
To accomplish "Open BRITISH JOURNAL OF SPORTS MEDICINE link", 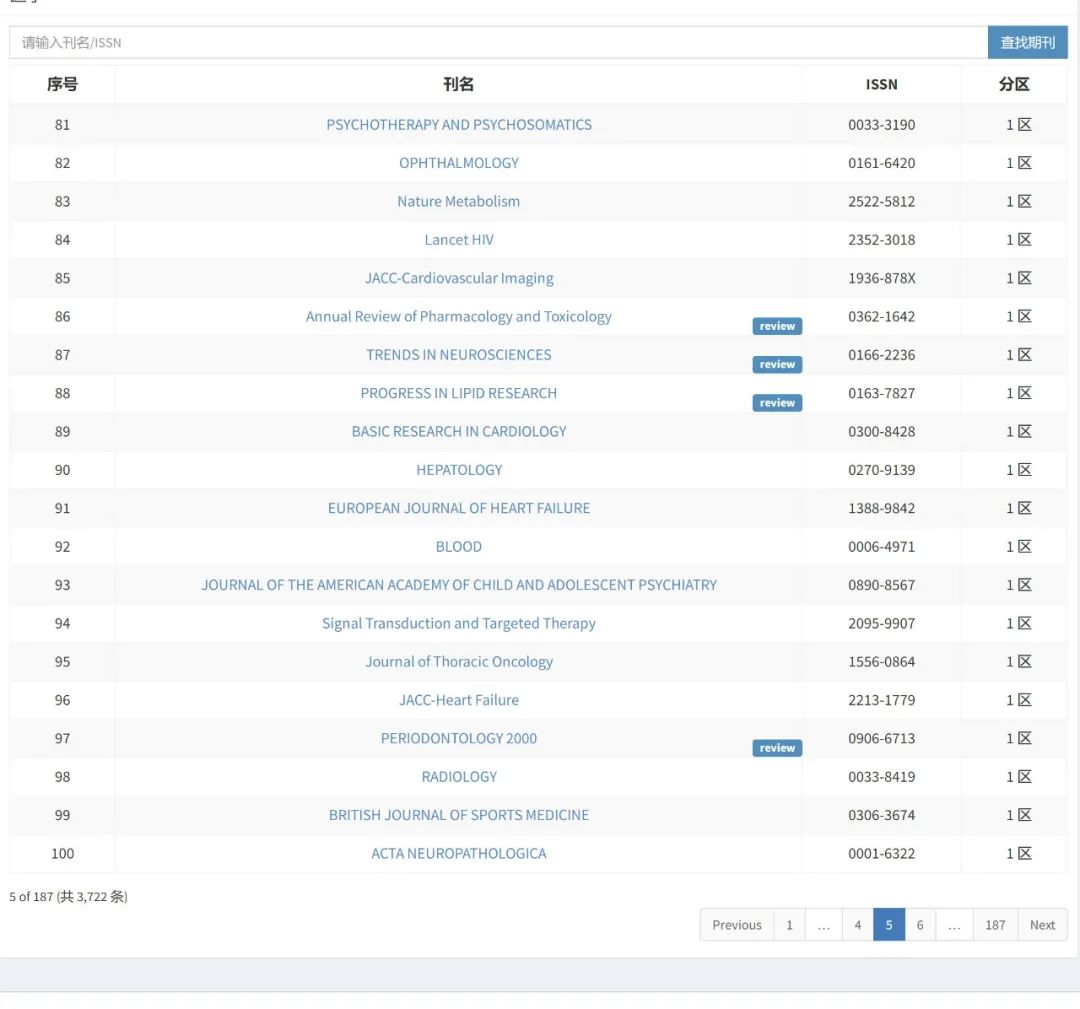I will pyautogui.click(x=458, y=815).
